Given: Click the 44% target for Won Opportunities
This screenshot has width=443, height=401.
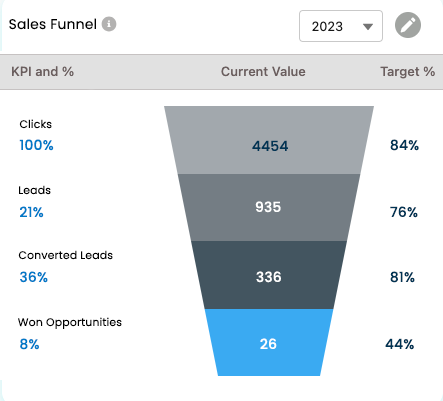Looking at the screenshot, I should click(400, 344).
